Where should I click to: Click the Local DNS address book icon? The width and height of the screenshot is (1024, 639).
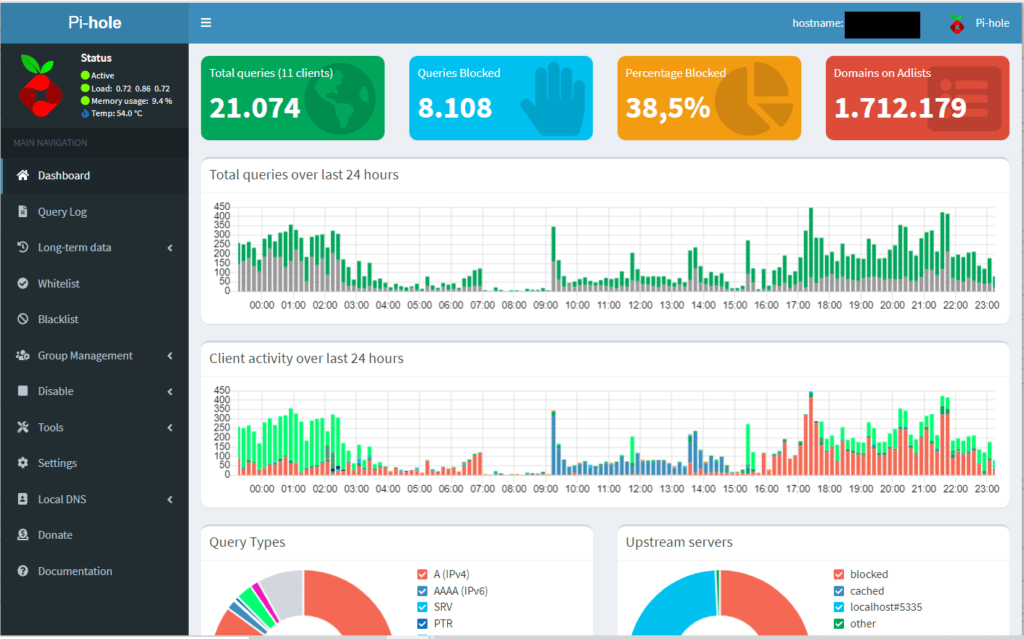[23, 499]
